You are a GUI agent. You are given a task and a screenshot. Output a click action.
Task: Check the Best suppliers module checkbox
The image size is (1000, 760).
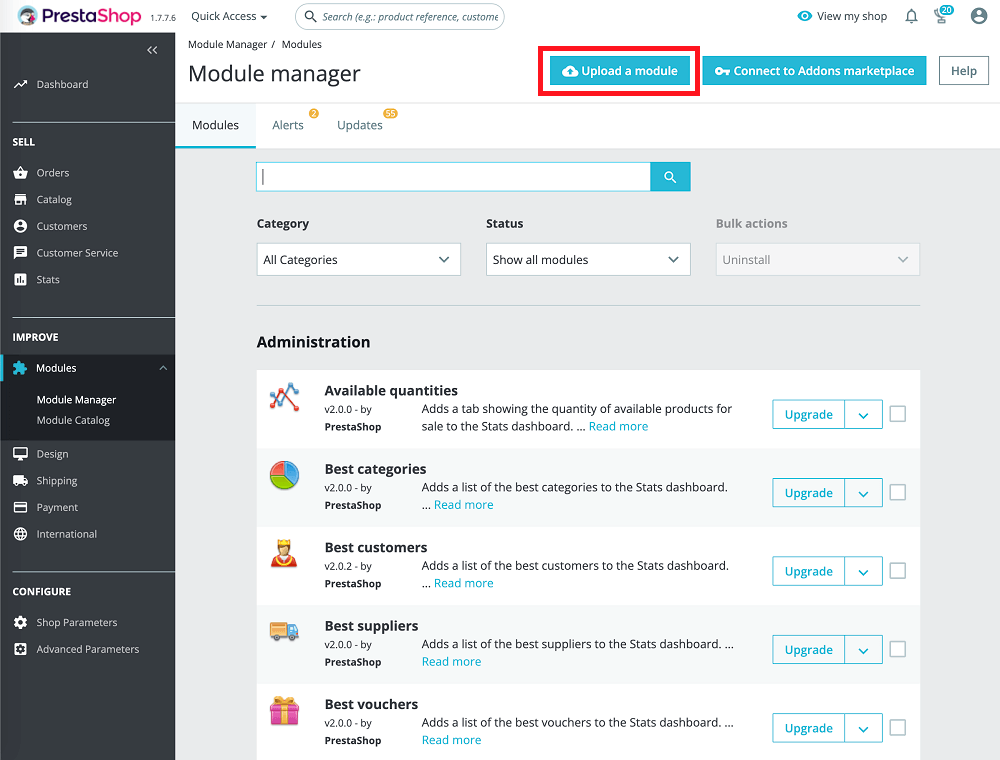(898, 649)
